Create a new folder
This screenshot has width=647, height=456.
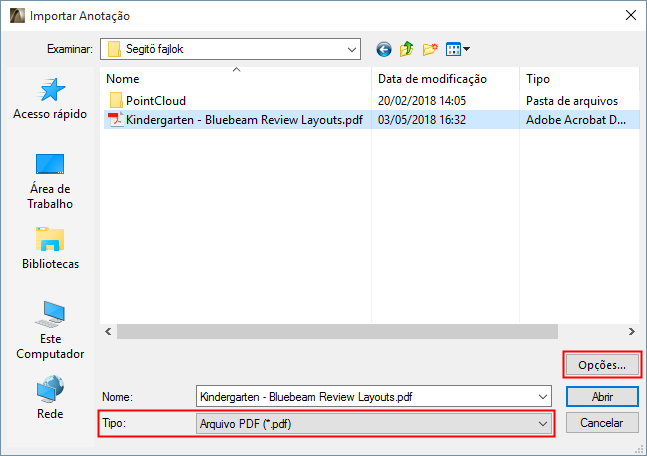pyautogui.click(x=430, y=50)
